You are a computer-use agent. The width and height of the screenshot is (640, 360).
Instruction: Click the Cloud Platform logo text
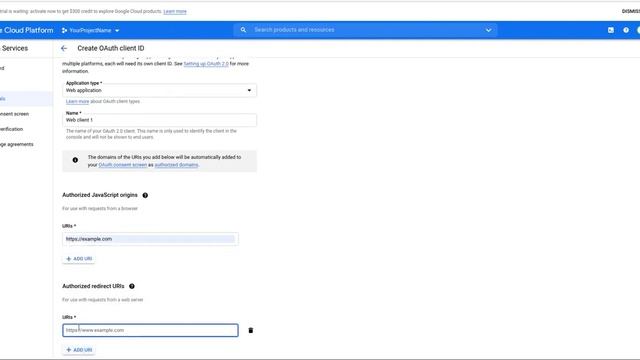[27, 30]
